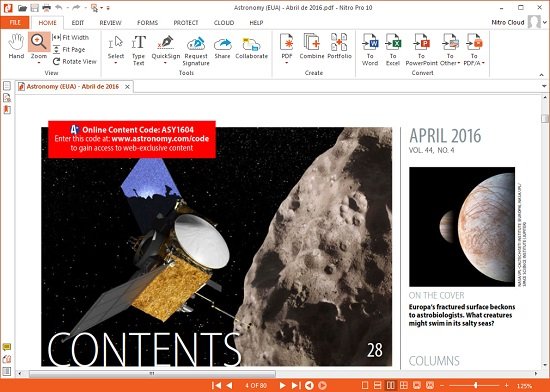
Task: Open the Portfolio tool
Action: click(340, 46)
